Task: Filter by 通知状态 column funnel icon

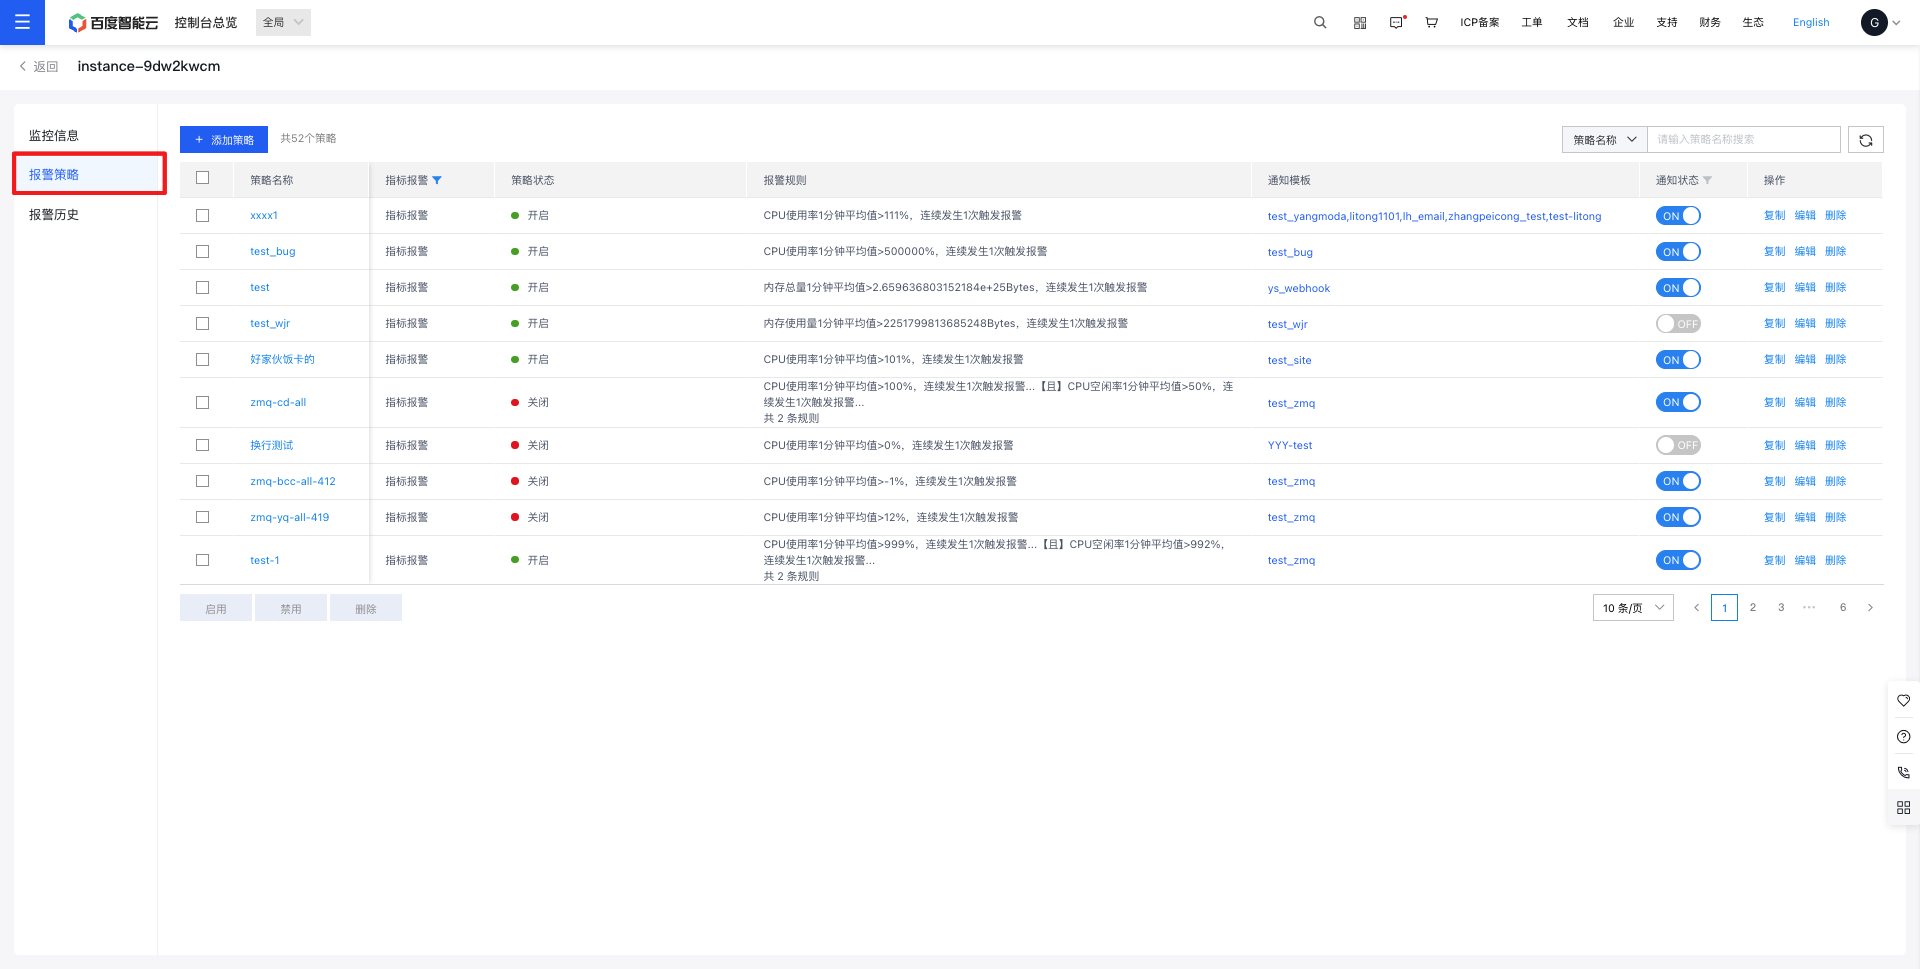Action: pos(1707,181)
